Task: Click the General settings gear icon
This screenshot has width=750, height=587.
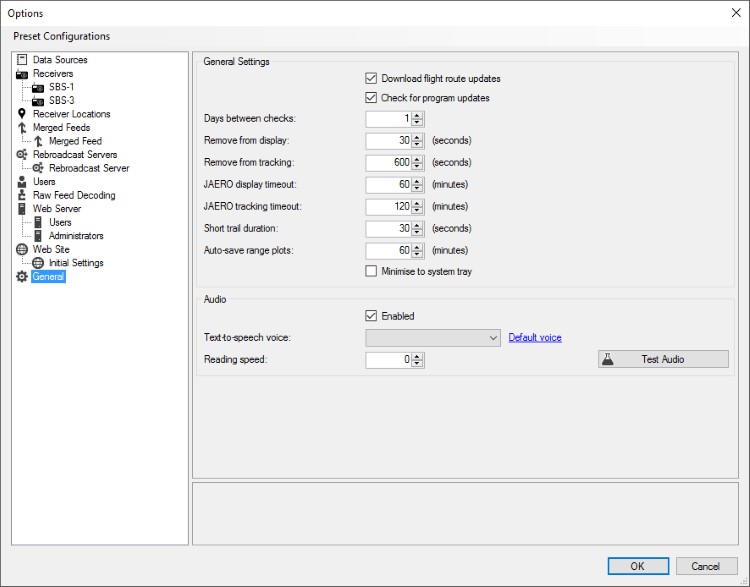Action: pyautogui.click(x=22, y=277)
